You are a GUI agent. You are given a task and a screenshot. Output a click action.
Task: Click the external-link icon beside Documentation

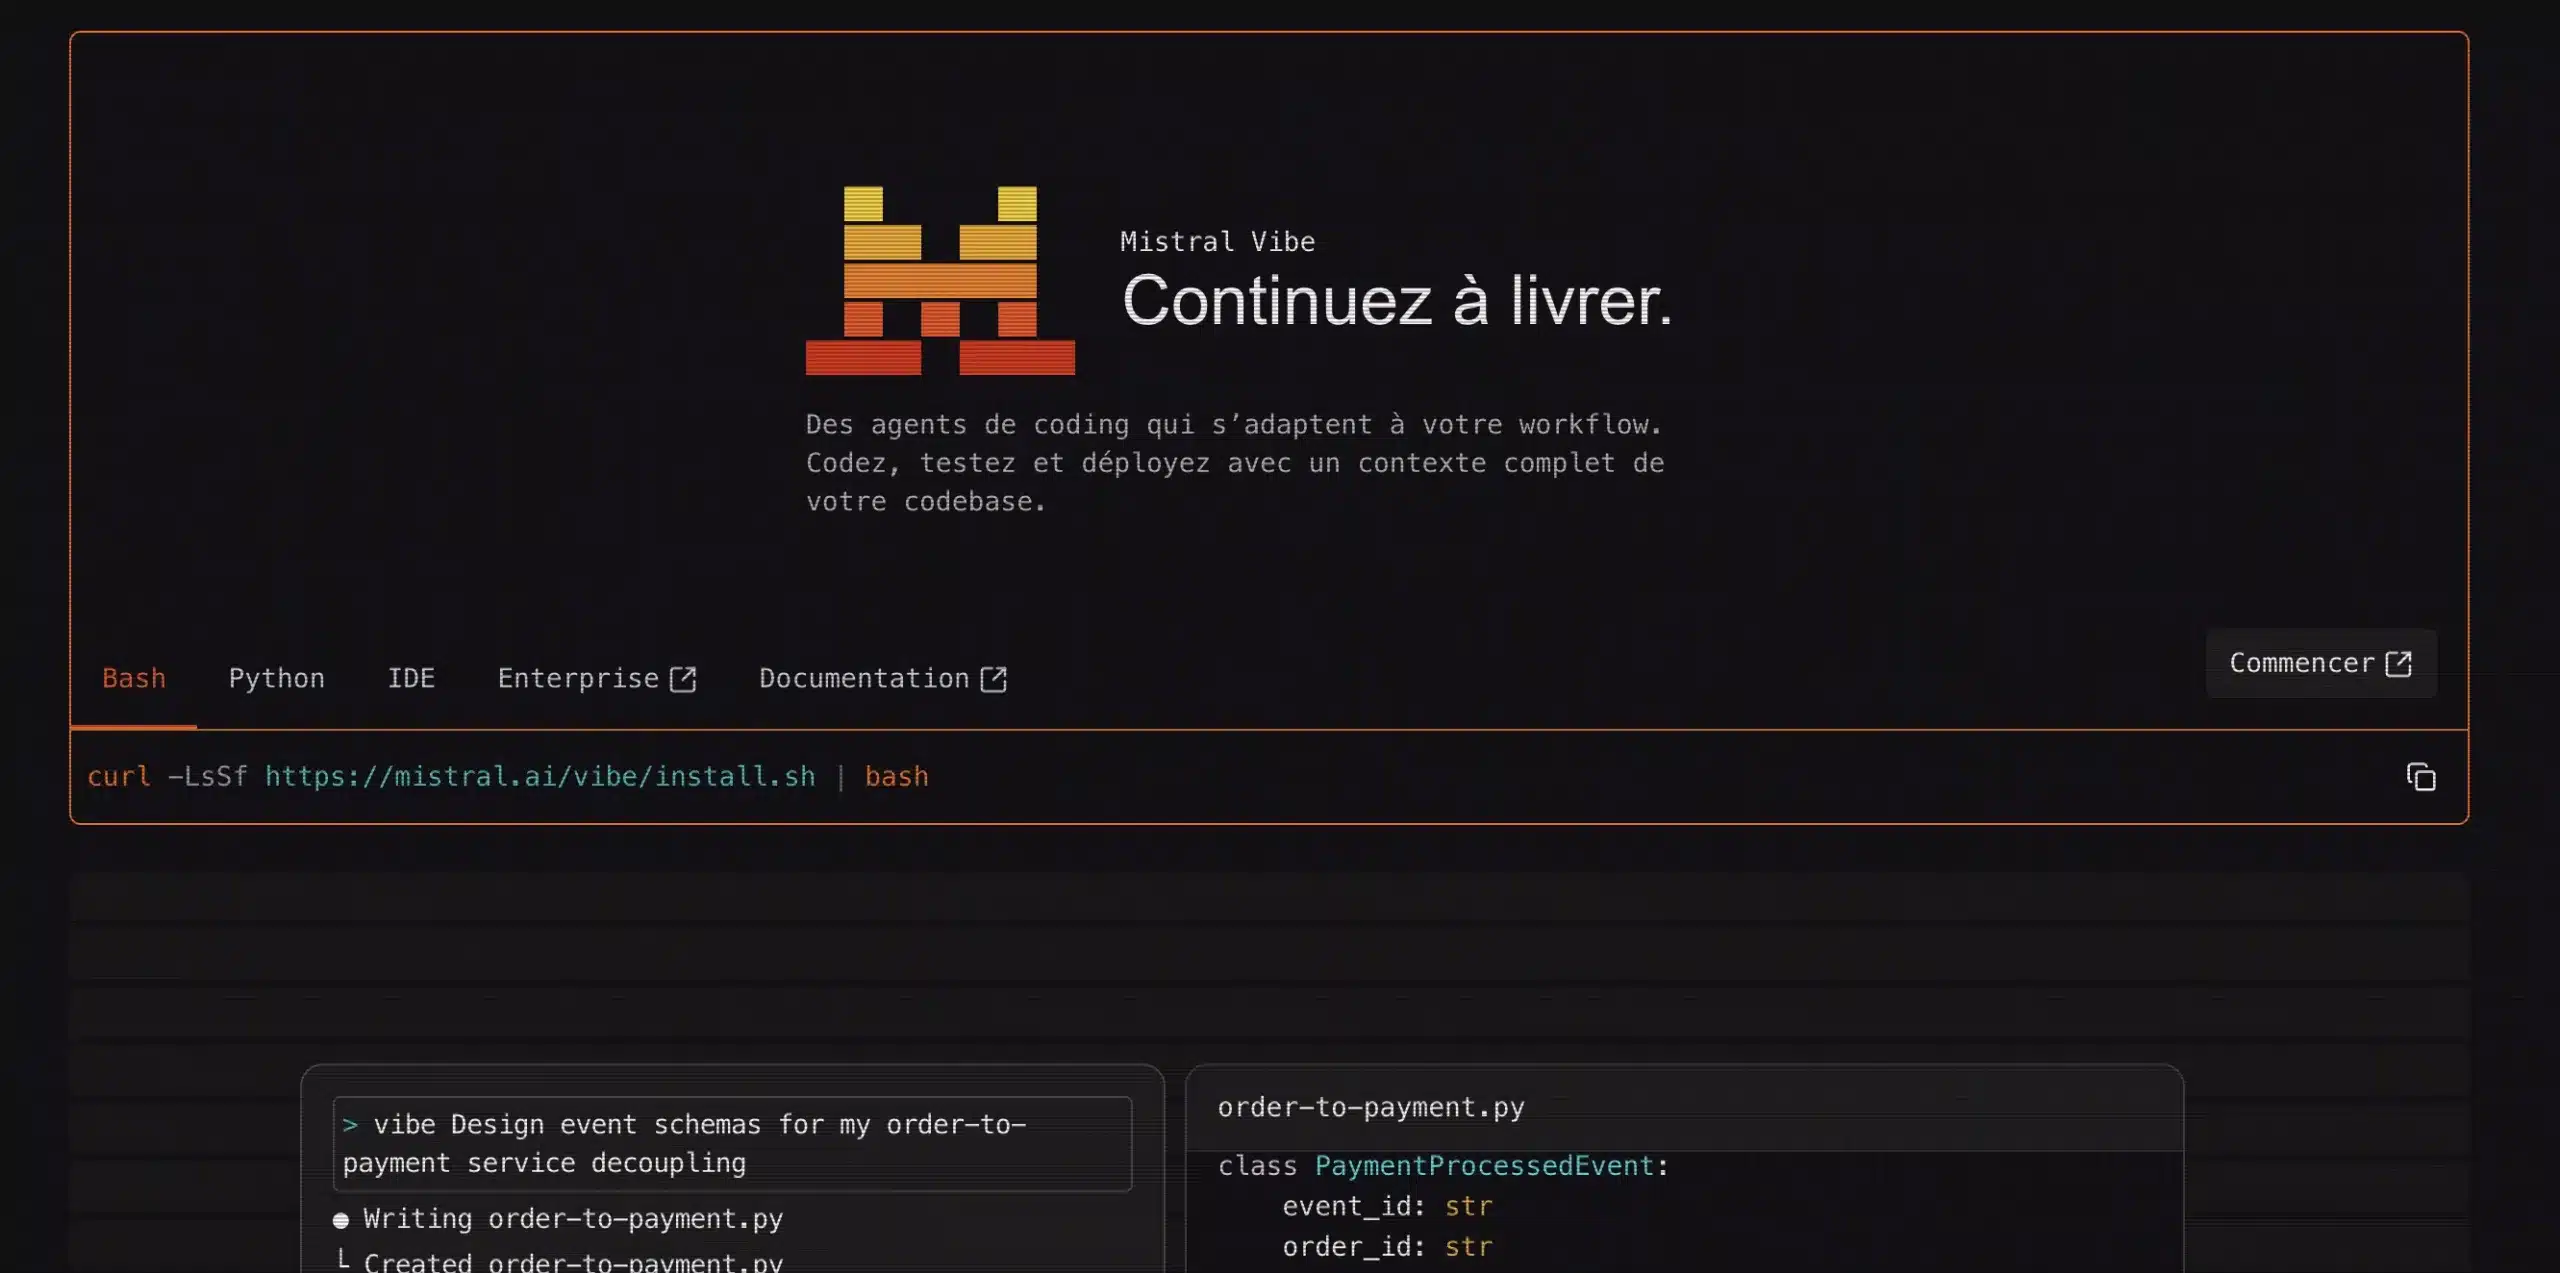click(995, 678)
